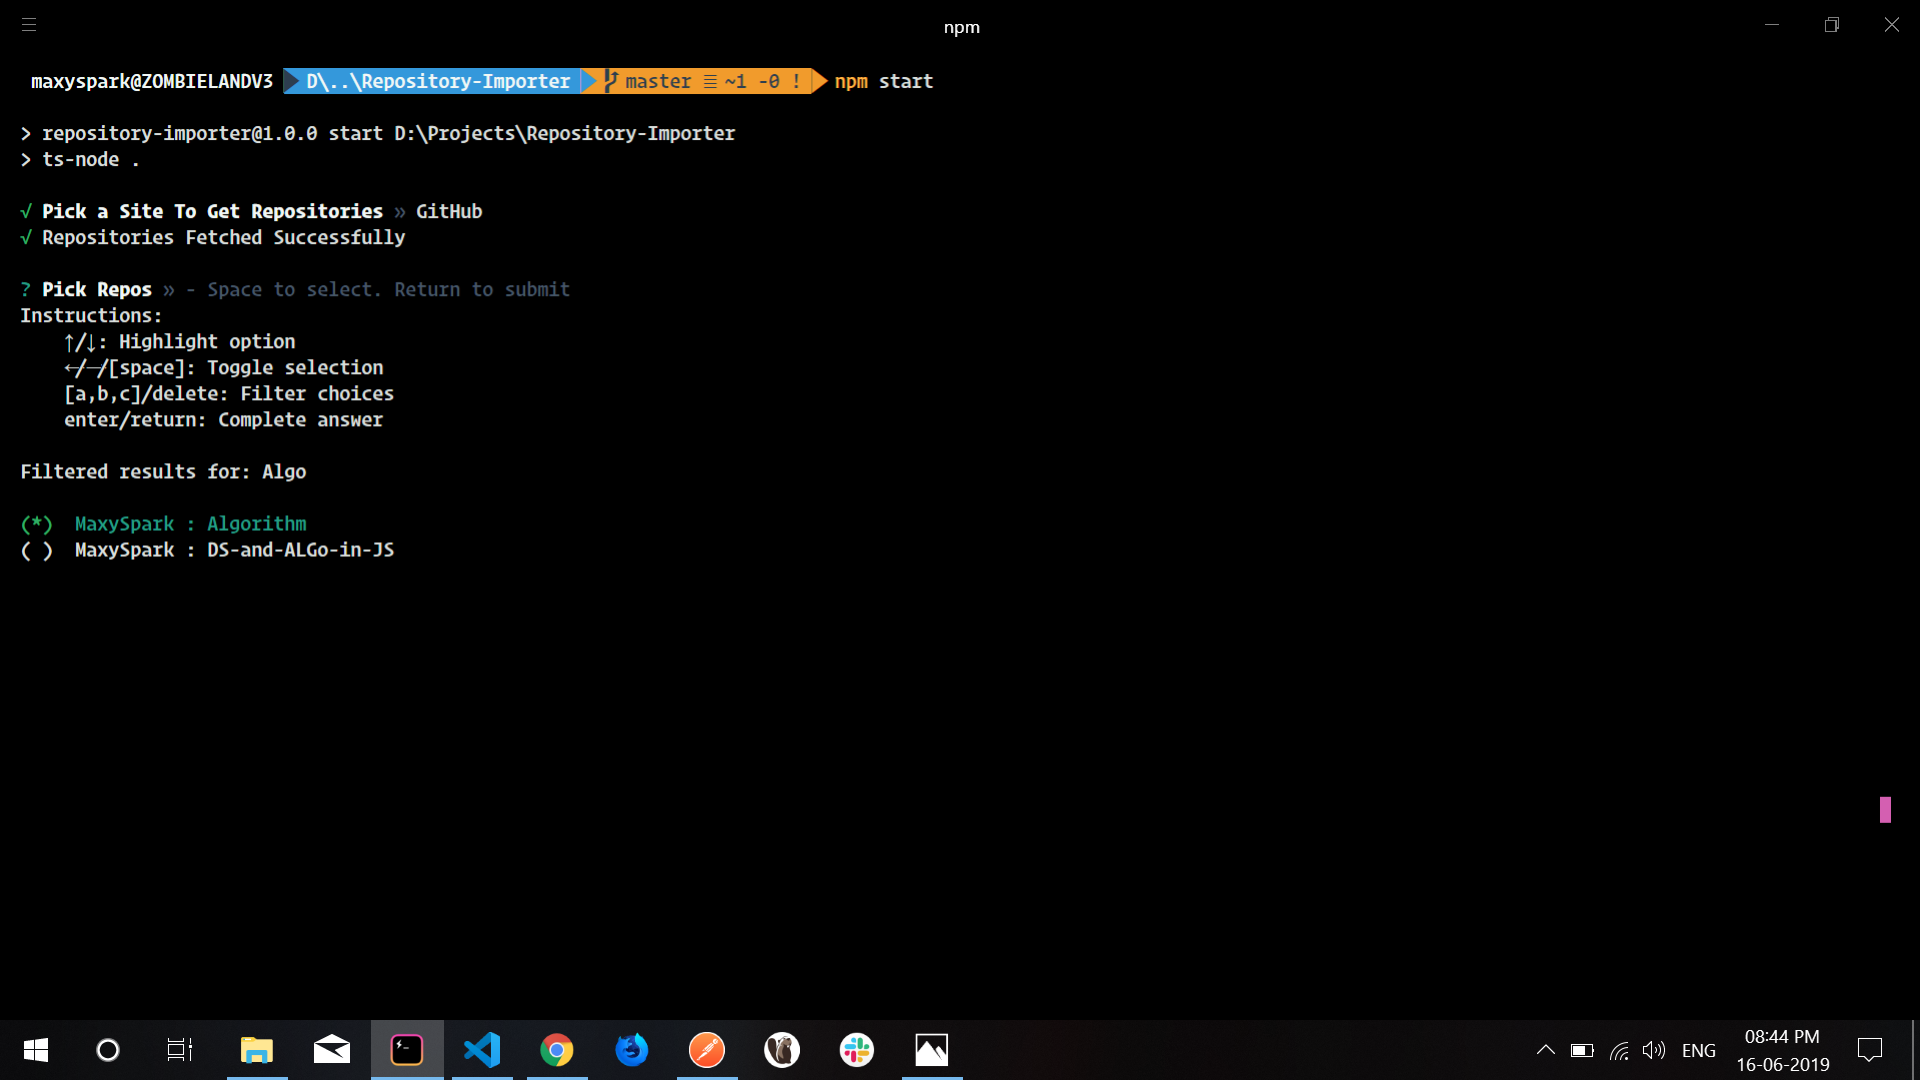Image resolution: width=1920 pixels, height=1080 pixels.
Task: Open the Photos app from taskbar
Action: point(932,1050)
